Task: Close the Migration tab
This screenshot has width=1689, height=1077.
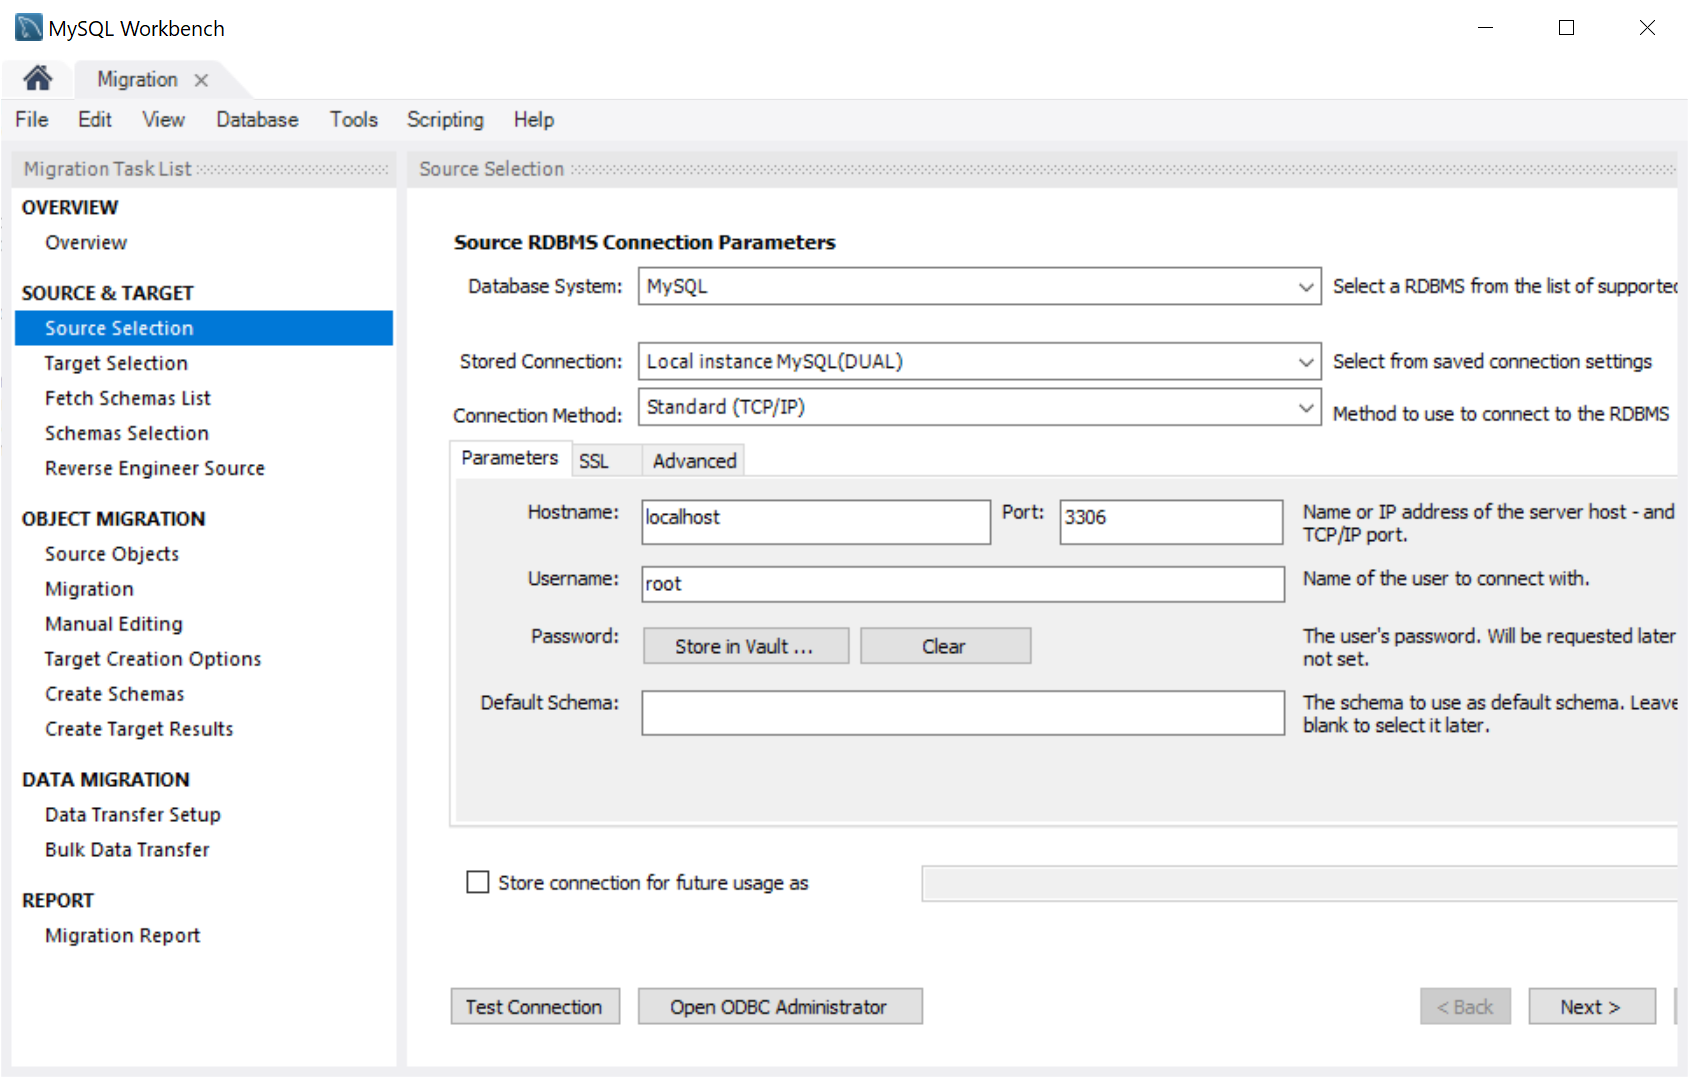Action: tap(201, 80)
